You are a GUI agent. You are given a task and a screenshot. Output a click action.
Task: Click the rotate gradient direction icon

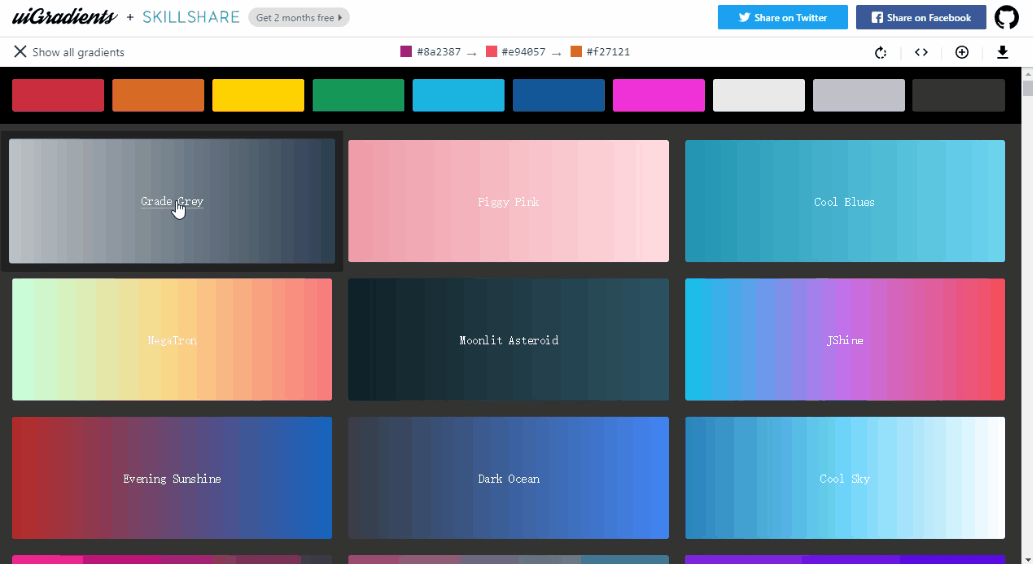pyautogui.click(x=881, y=52)
